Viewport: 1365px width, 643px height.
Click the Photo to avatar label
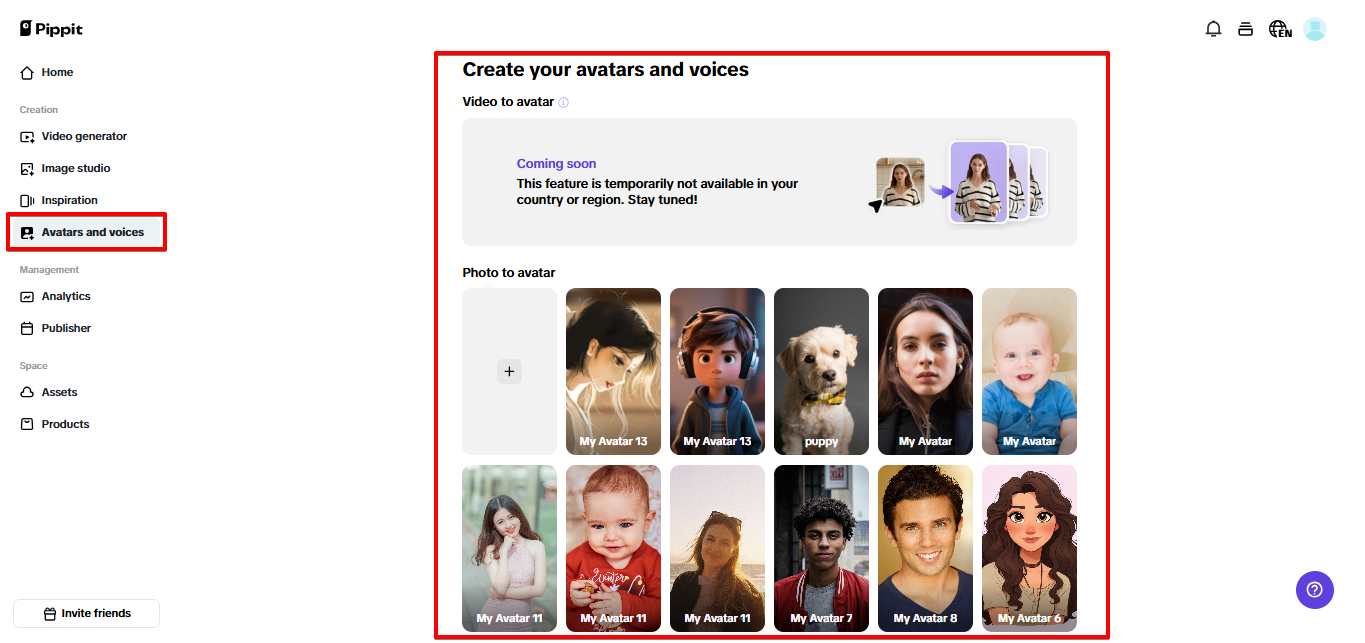(508, 273)
